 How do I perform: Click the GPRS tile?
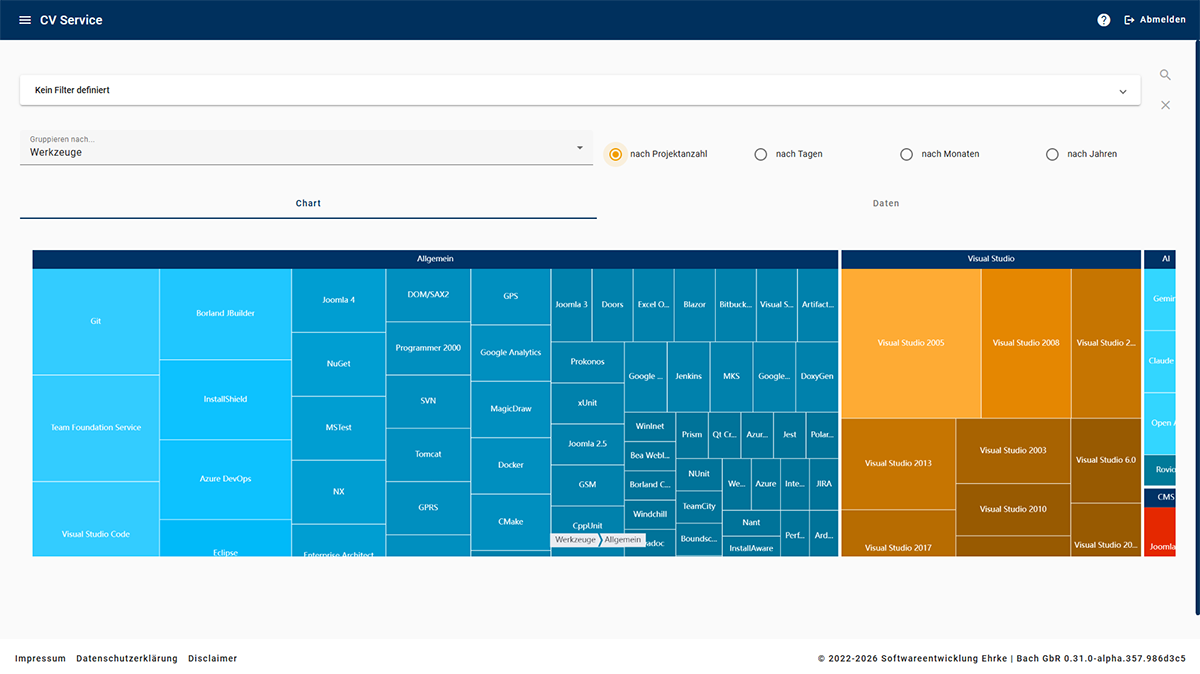coord(428,508)
